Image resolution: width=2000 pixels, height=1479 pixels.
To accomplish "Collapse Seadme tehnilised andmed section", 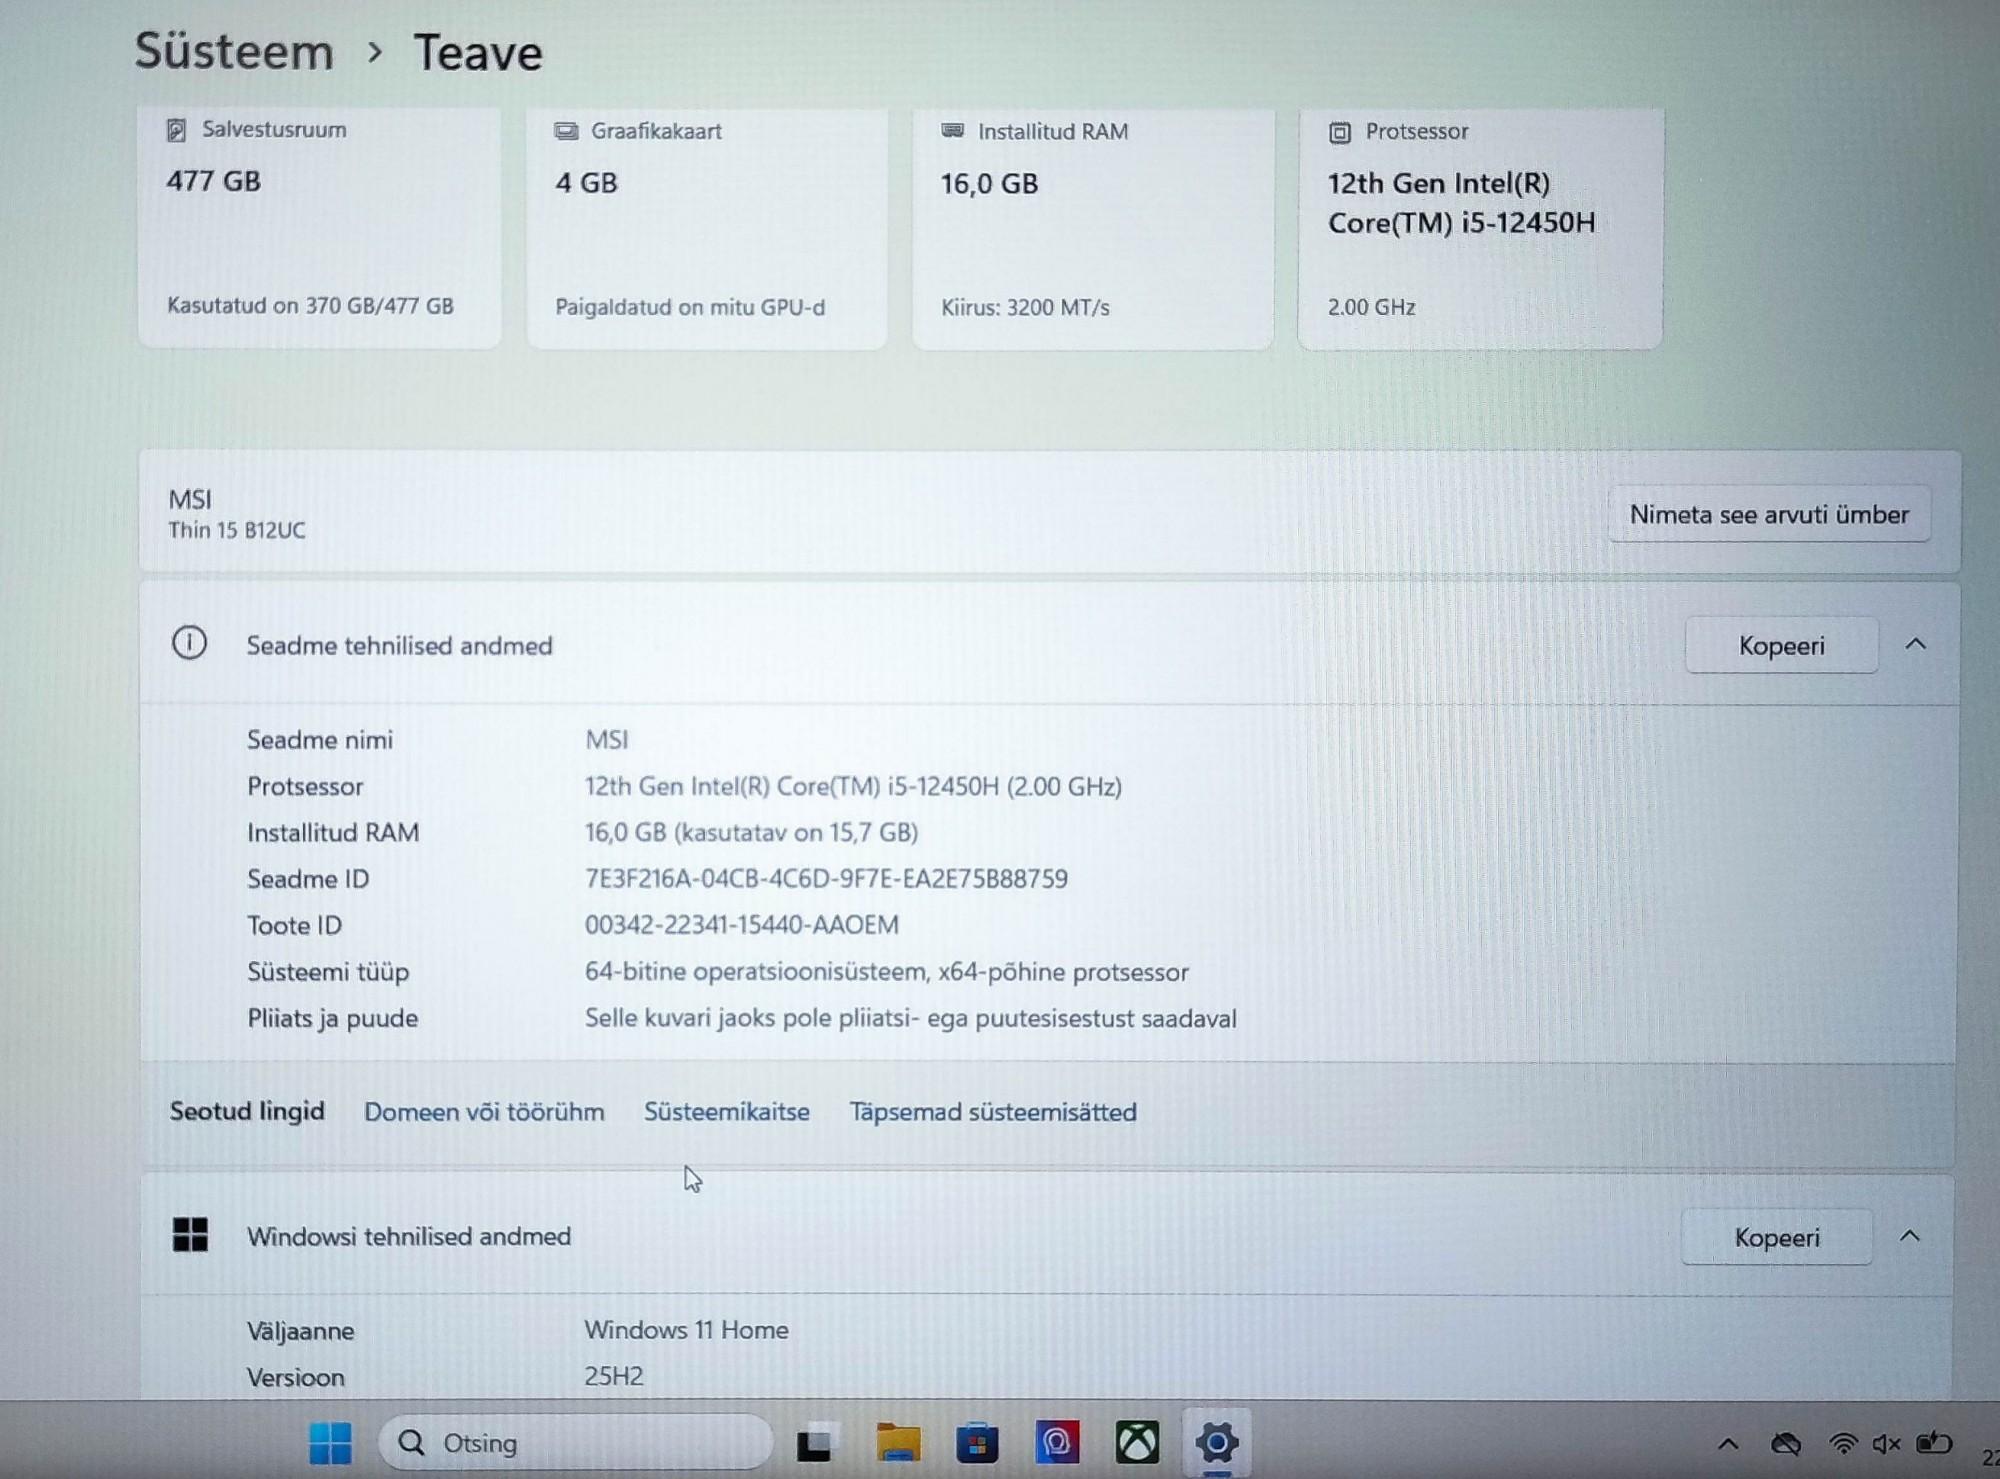I will pos(1915,645).
